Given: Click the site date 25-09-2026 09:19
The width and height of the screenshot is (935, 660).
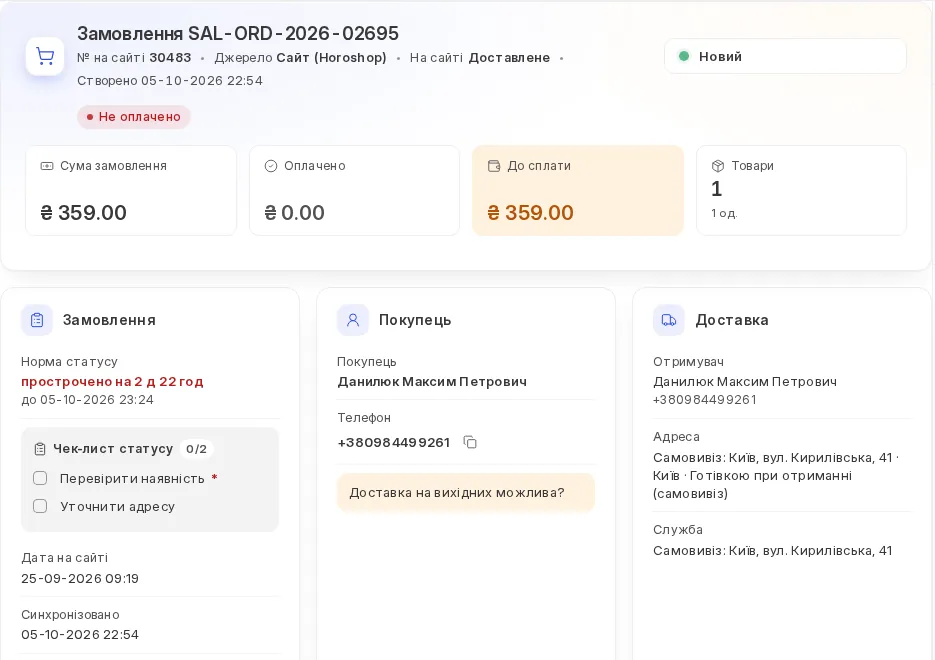Looking at the screenshot, I should 80,578.
